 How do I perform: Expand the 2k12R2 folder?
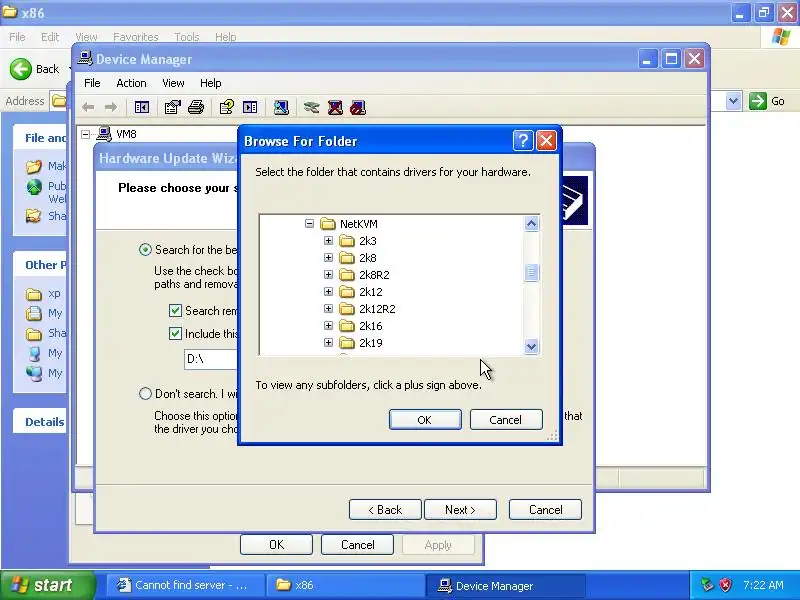pyautogui.click(x=328, y=309)
